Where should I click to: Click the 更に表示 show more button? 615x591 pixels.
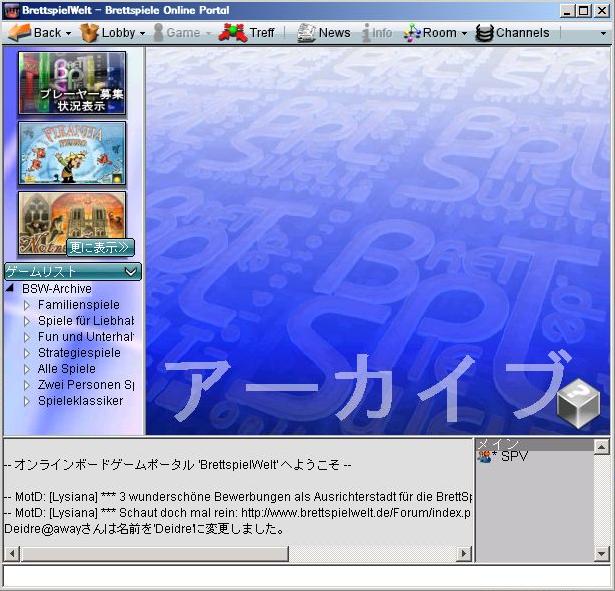pos(100,247)
